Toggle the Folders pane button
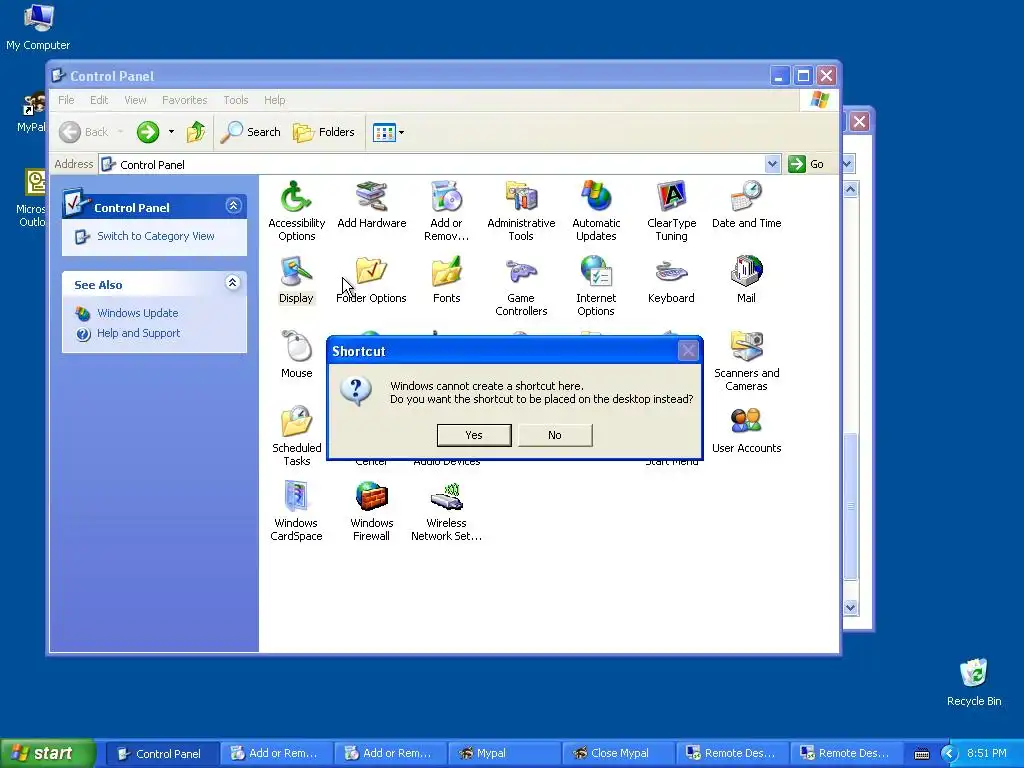This screenshot has height=768, width=1024. (323, 132)
